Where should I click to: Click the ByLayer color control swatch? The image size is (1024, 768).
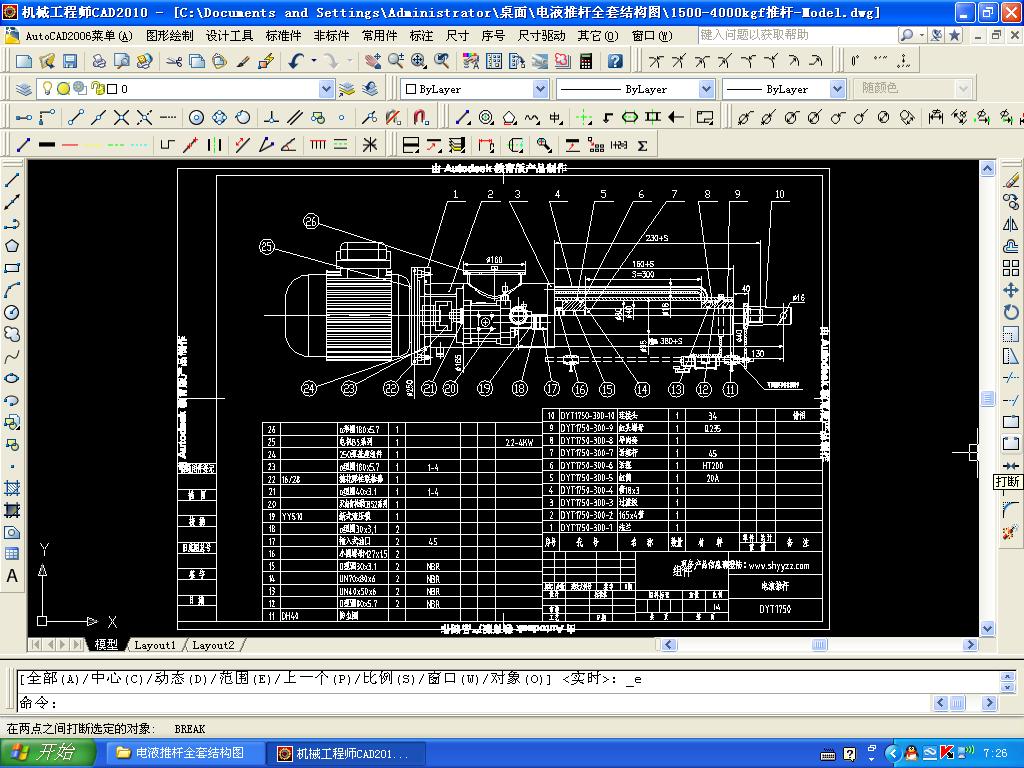pos(410,89)
